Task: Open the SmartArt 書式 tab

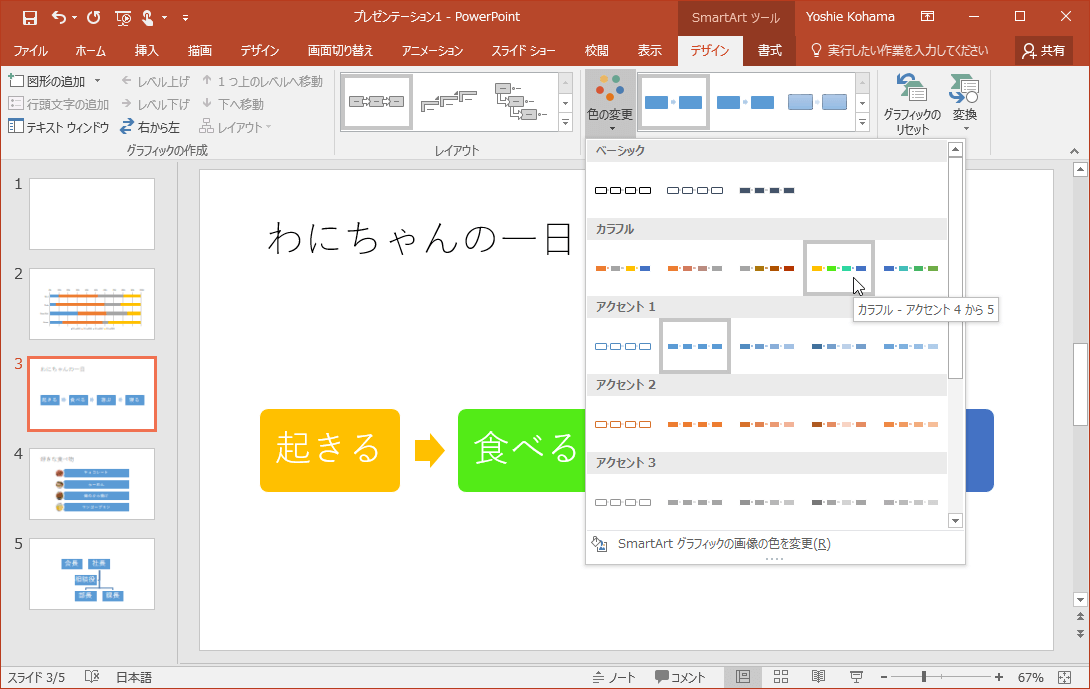Action: coord(769,51)
